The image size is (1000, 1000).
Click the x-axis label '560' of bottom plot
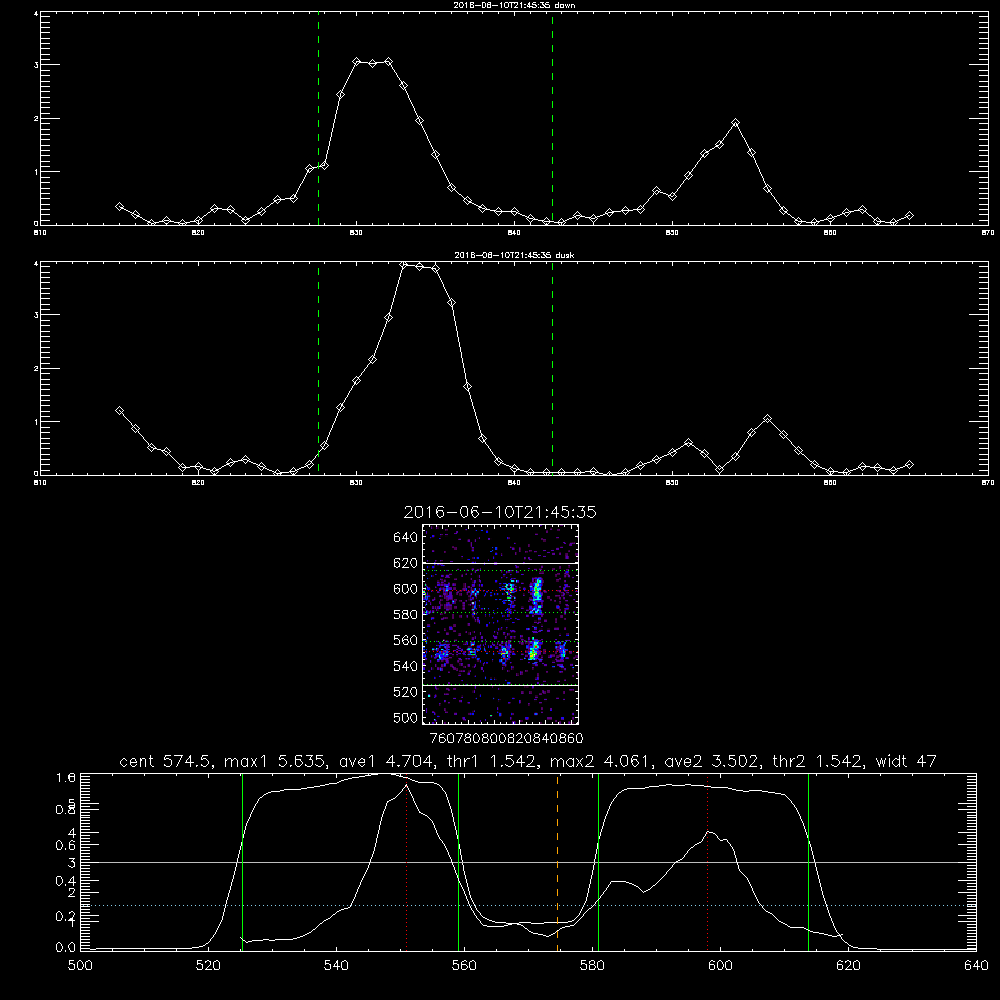click(464, 966)
